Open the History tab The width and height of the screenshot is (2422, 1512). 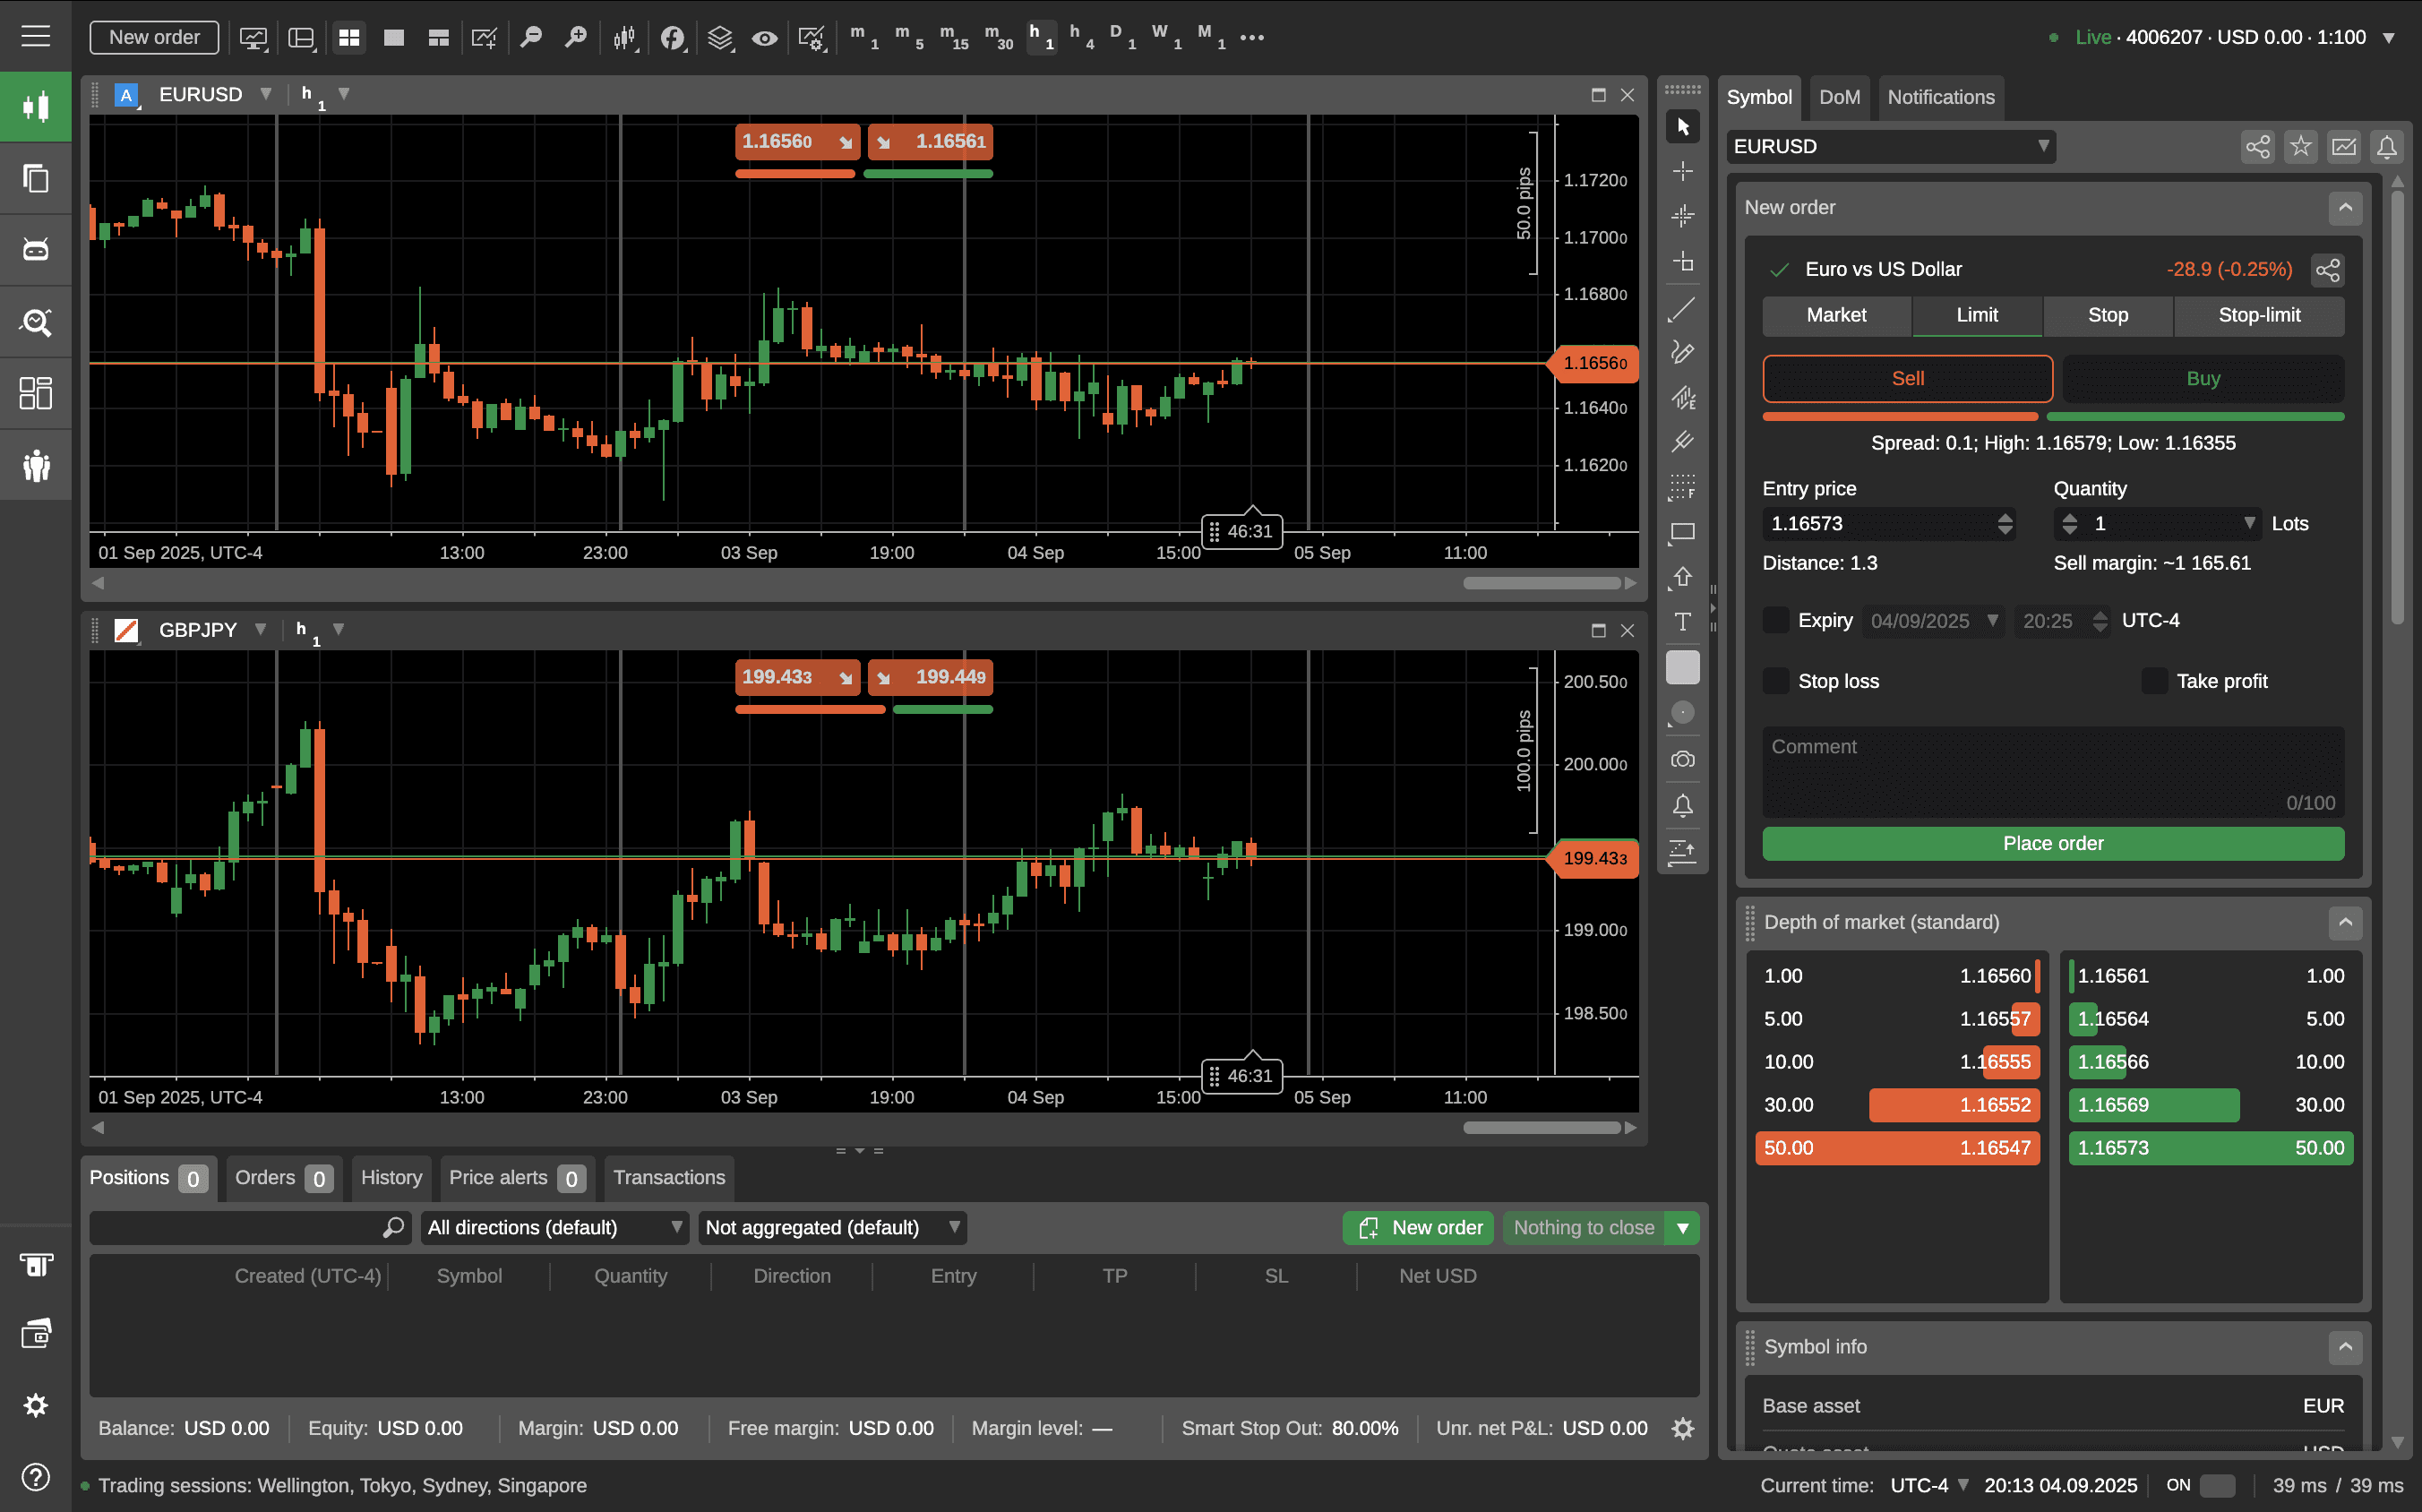[x=391, y=1177]
